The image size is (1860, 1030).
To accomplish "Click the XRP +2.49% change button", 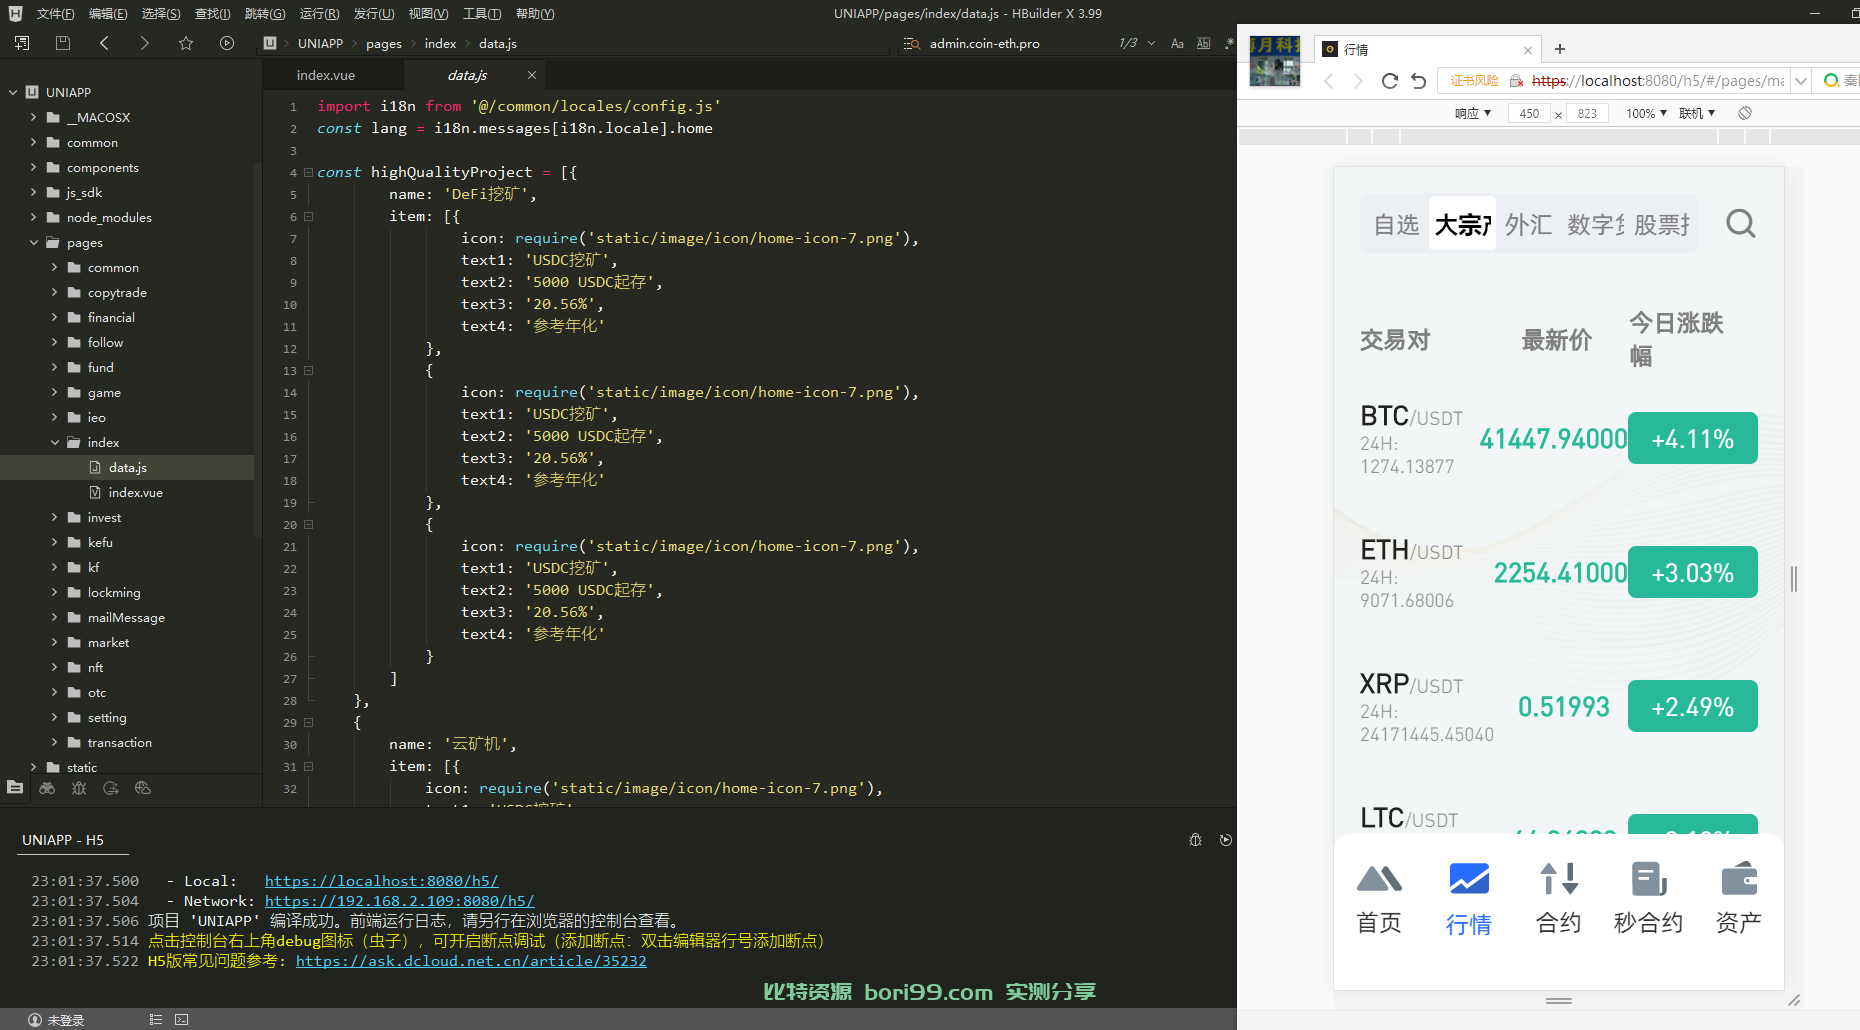I will tap(1692, 706).
